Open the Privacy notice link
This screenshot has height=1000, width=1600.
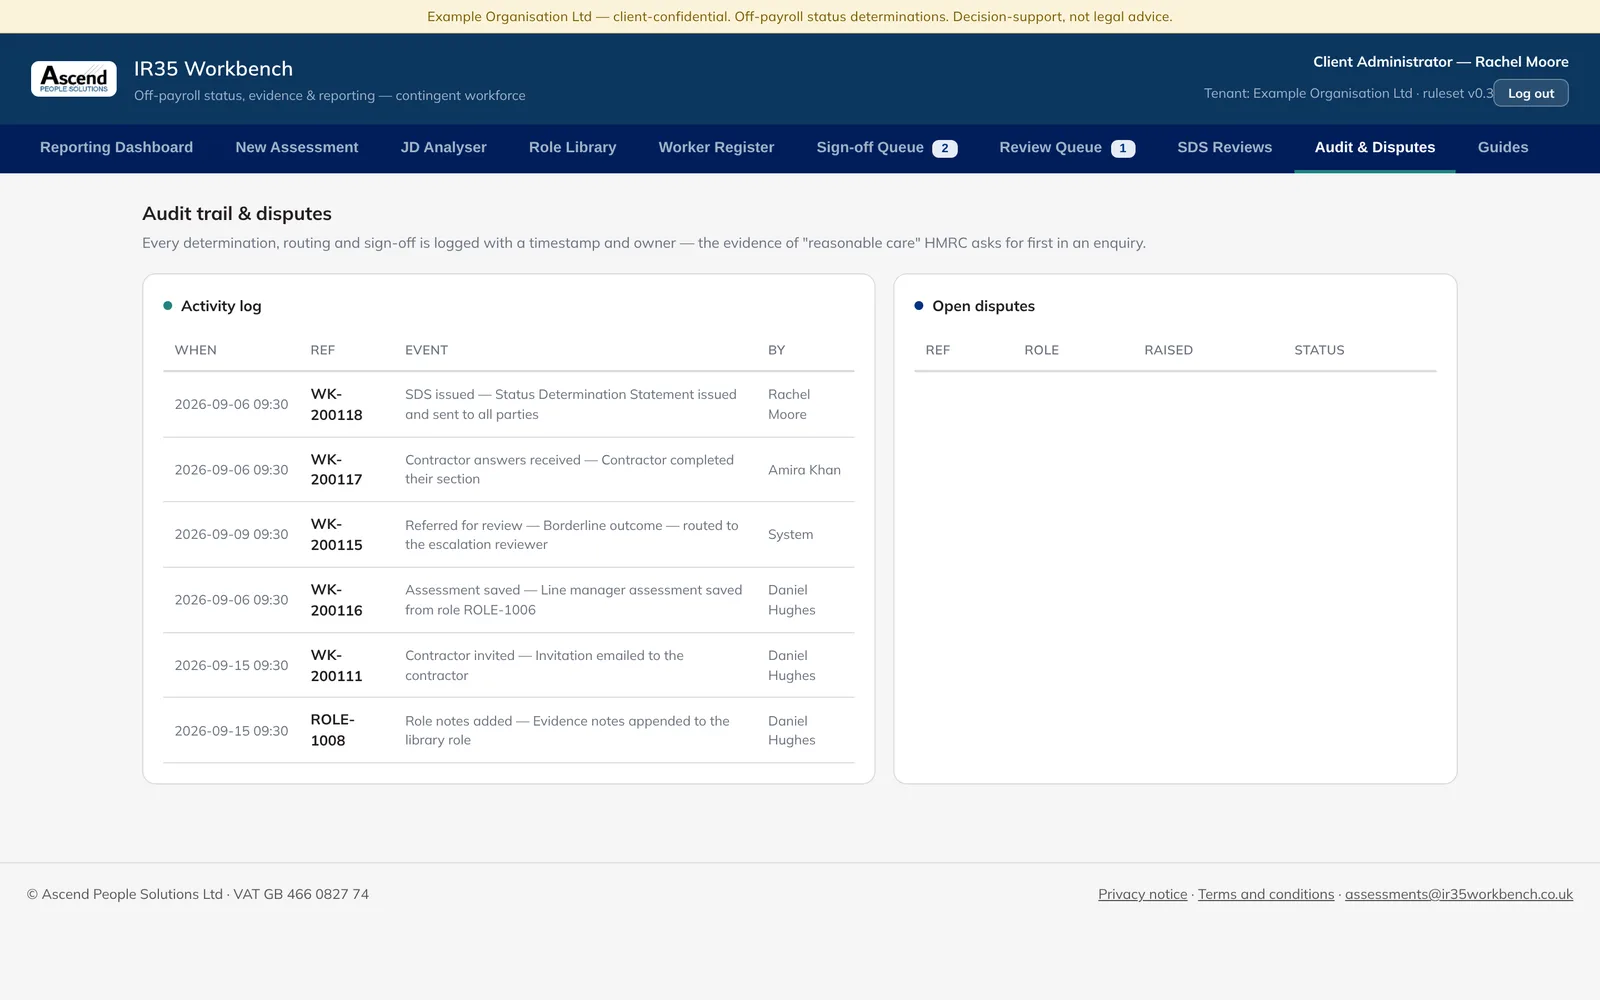click(x=1143, y=894)
